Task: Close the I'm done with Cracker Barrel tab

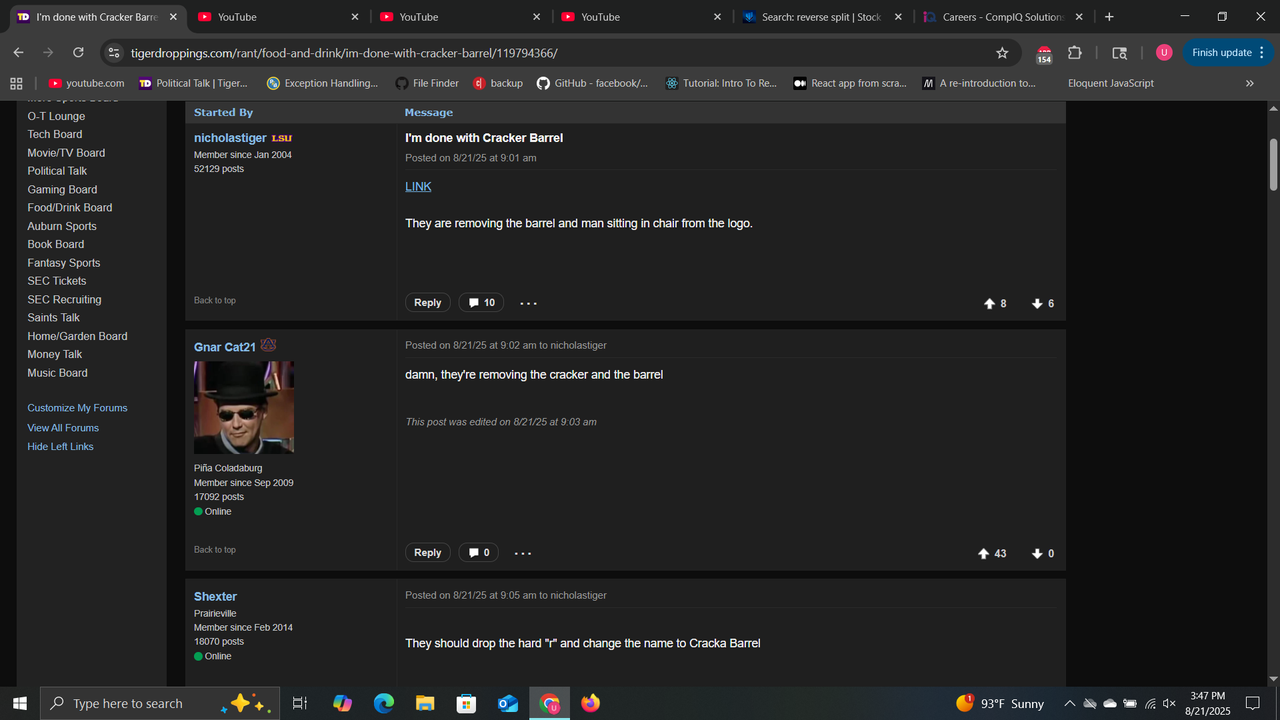Action: coord(173,17)
